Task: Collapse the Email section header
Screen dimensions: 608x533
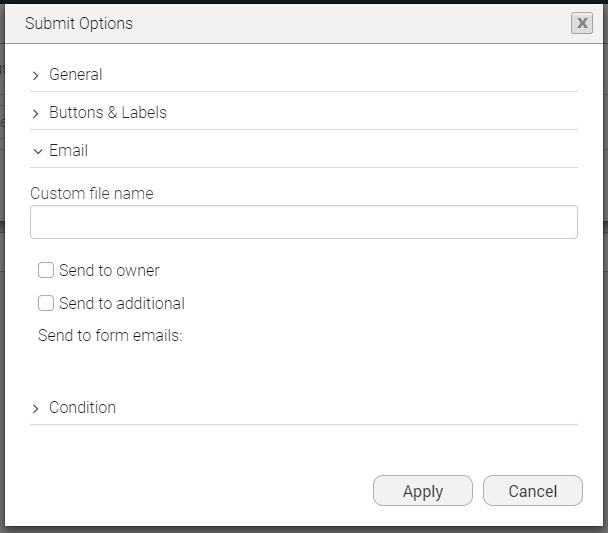Action: pos(68,150)
